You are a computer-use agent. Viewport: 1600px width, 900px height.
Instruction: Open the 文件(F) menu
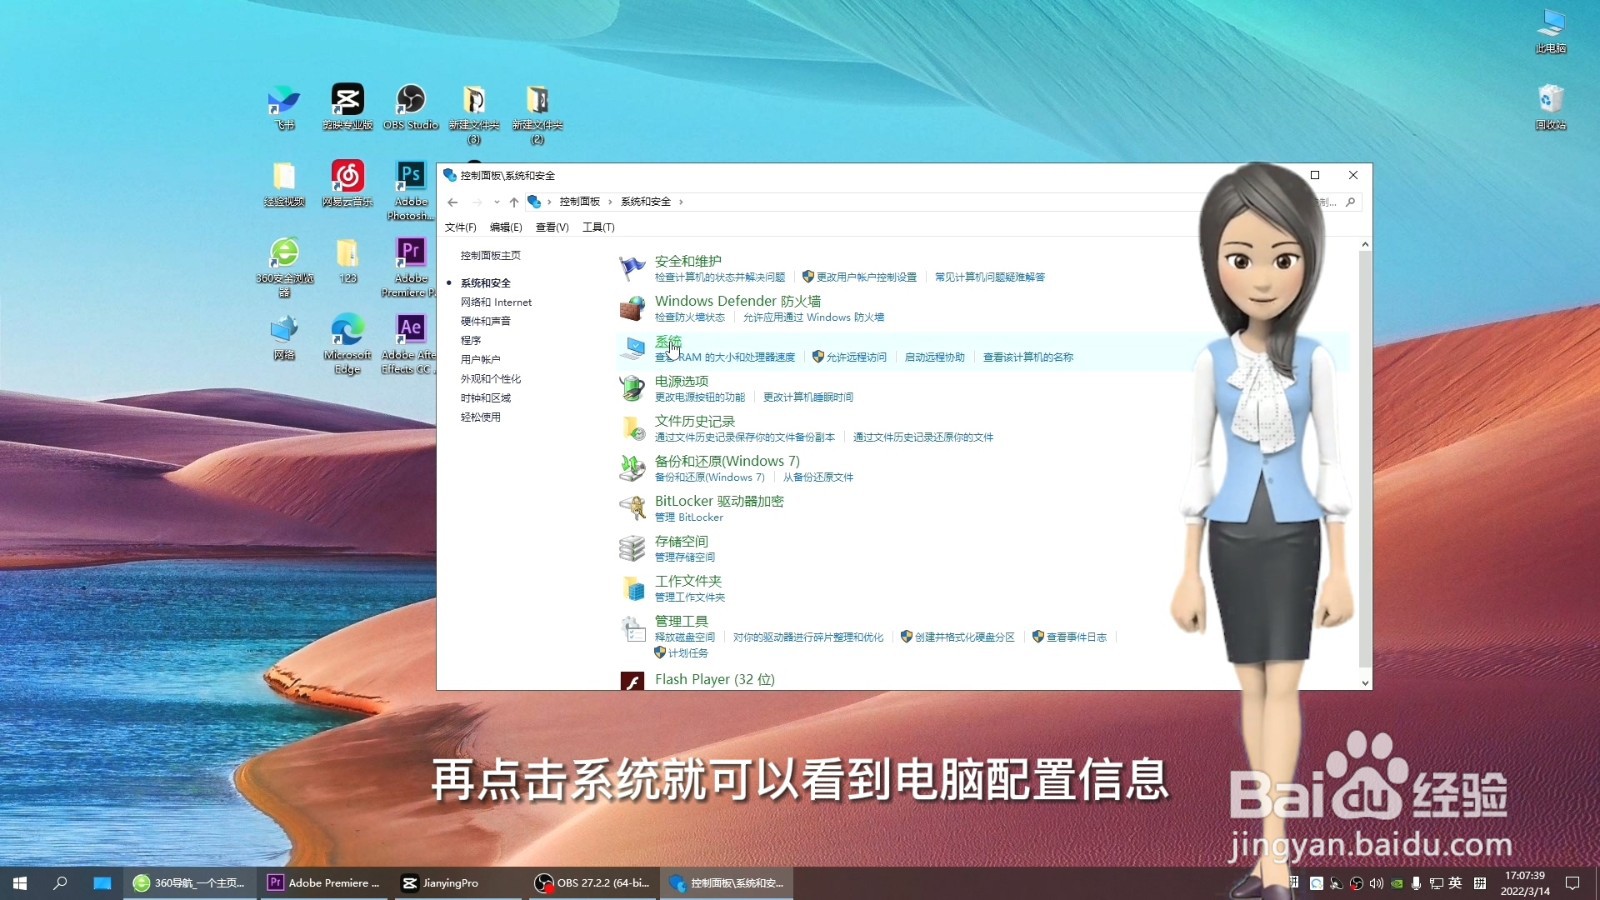click(461, 227)
